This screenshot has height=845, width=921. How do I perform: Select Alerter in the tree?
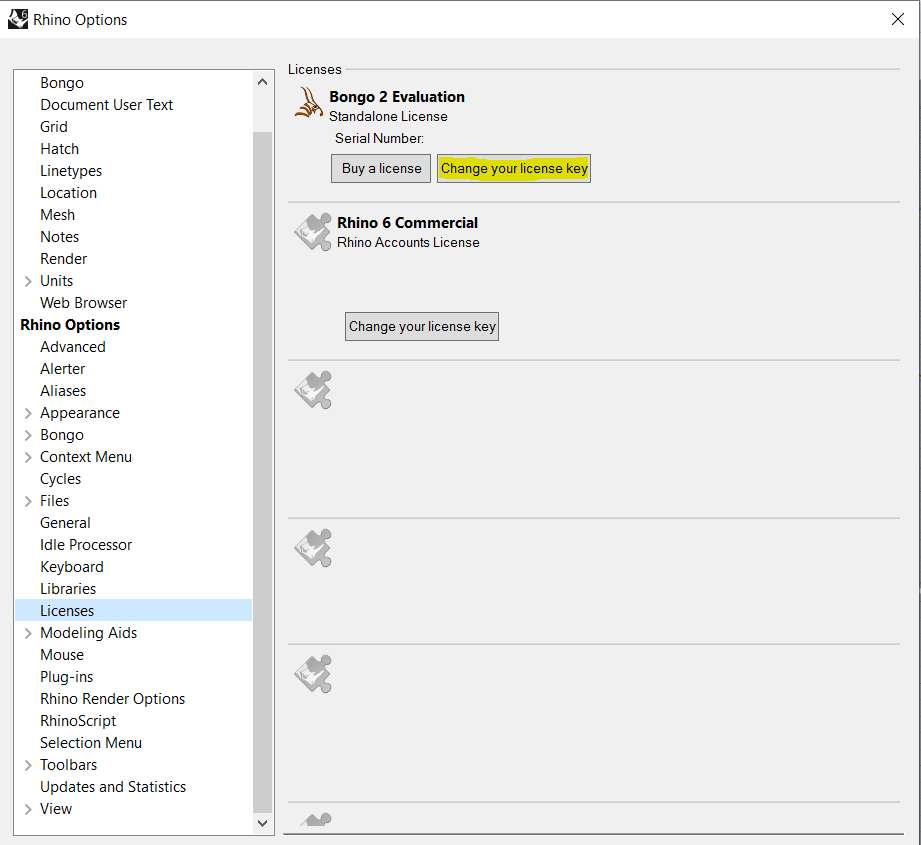(62, 369)
